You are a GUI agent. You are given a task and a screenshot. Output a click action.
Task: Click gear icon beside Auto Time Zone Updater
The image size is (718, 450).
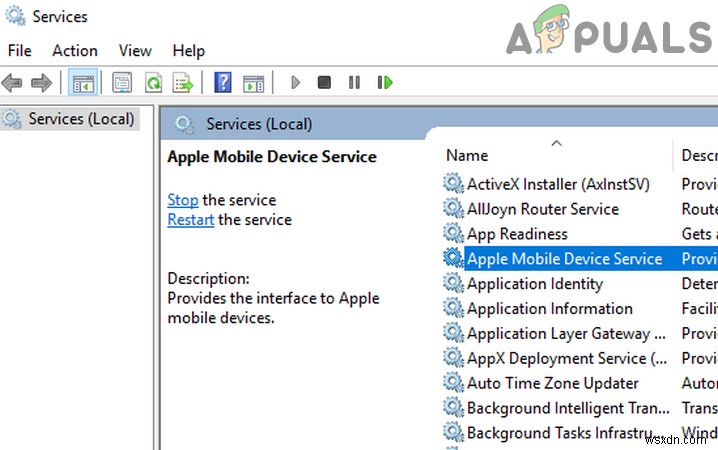point(453,382)
